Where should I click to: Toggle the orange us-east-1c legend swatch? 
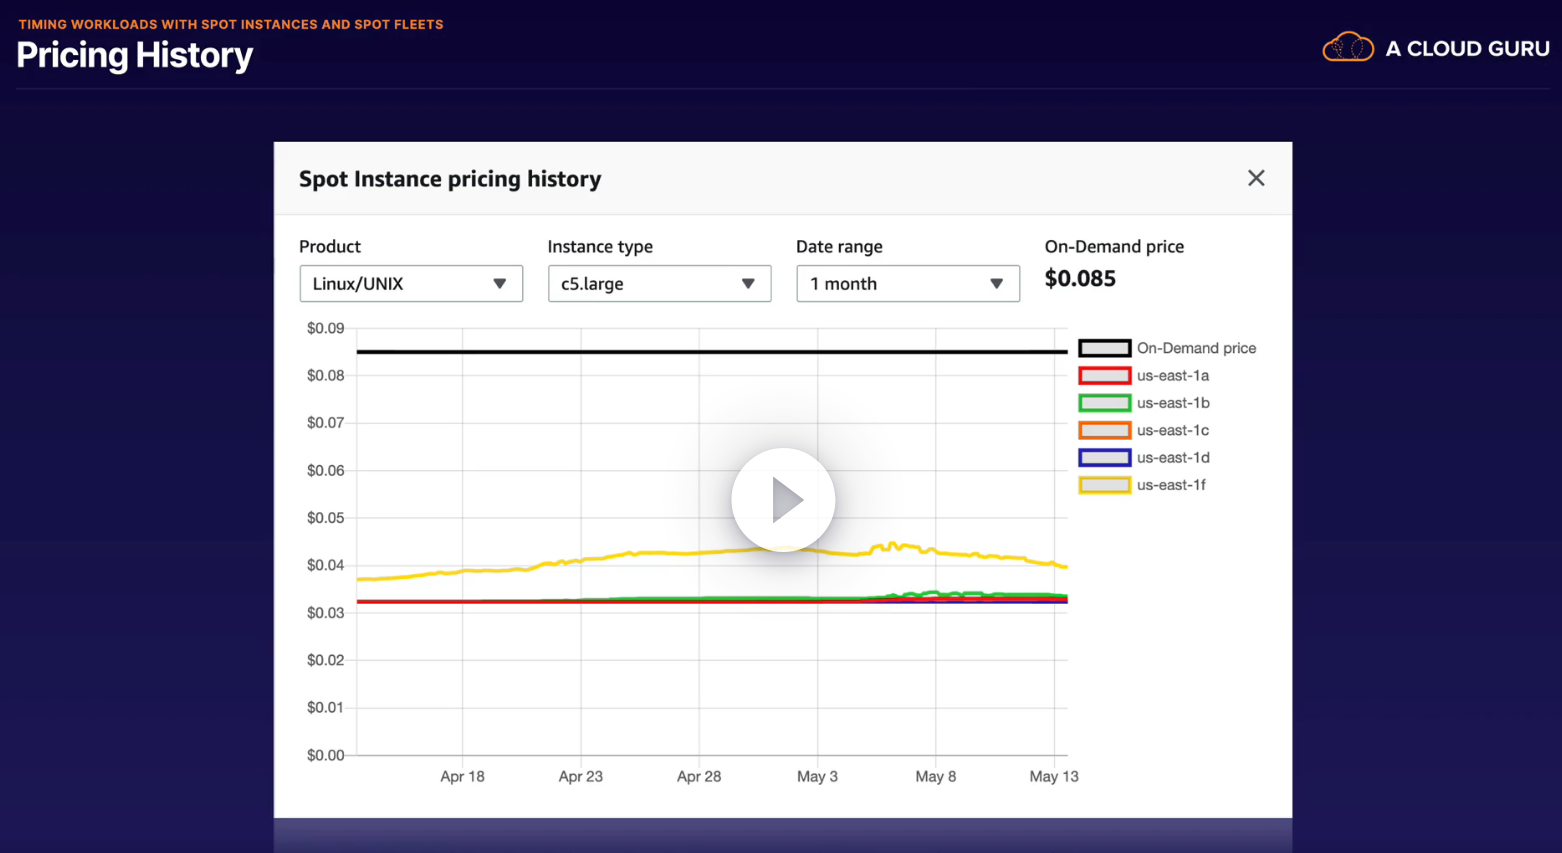point(1104,430)
